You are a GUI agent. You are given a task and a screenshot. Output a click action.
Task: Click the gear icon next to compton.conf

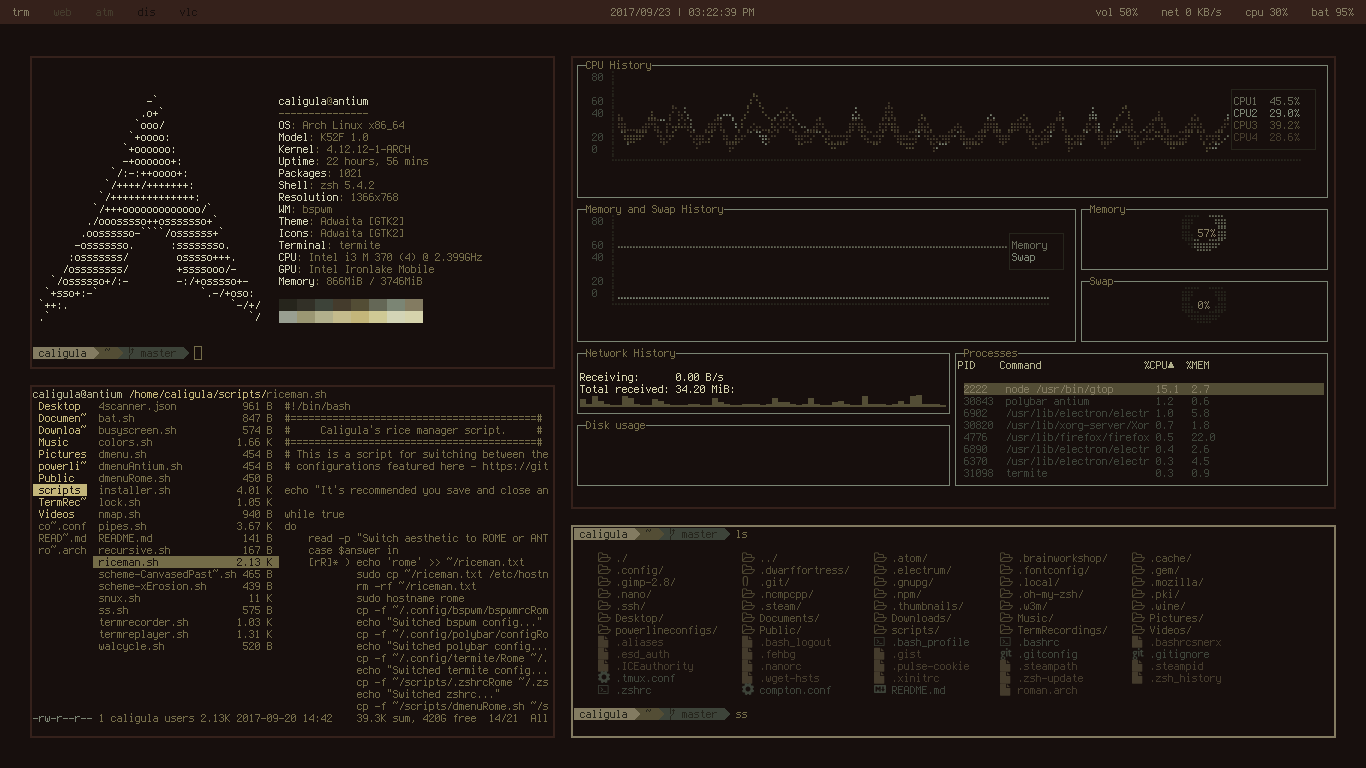click(746, 690)
